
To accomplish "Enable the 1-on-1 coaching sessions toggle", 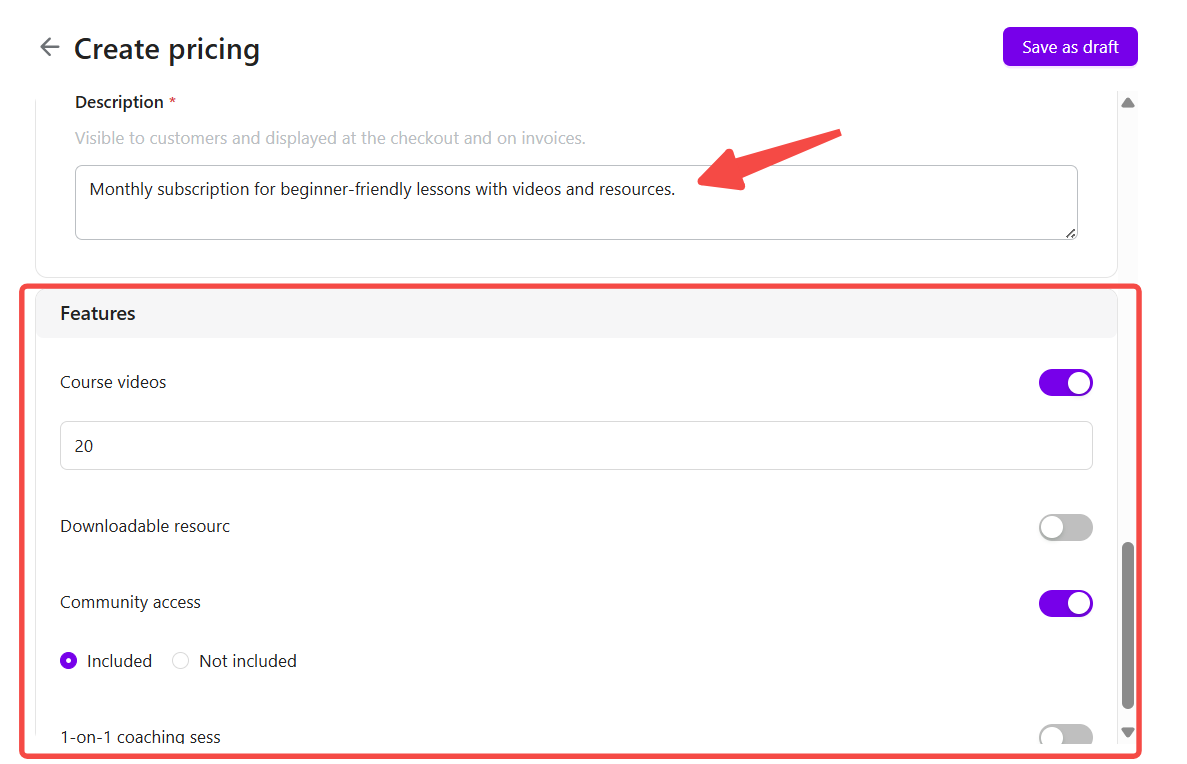I will [1065, 737].
